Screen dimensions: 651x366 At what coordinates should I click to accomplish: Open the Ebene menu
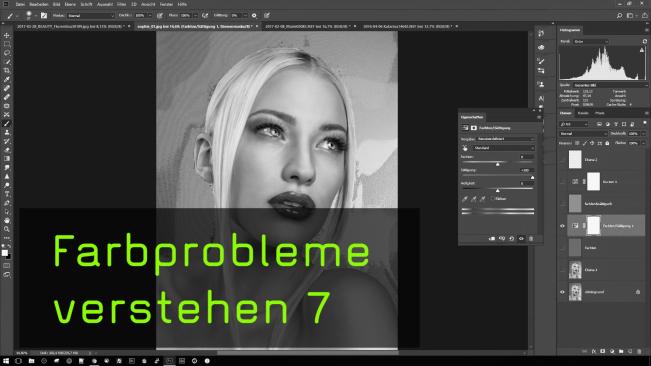tap(70, 4)
